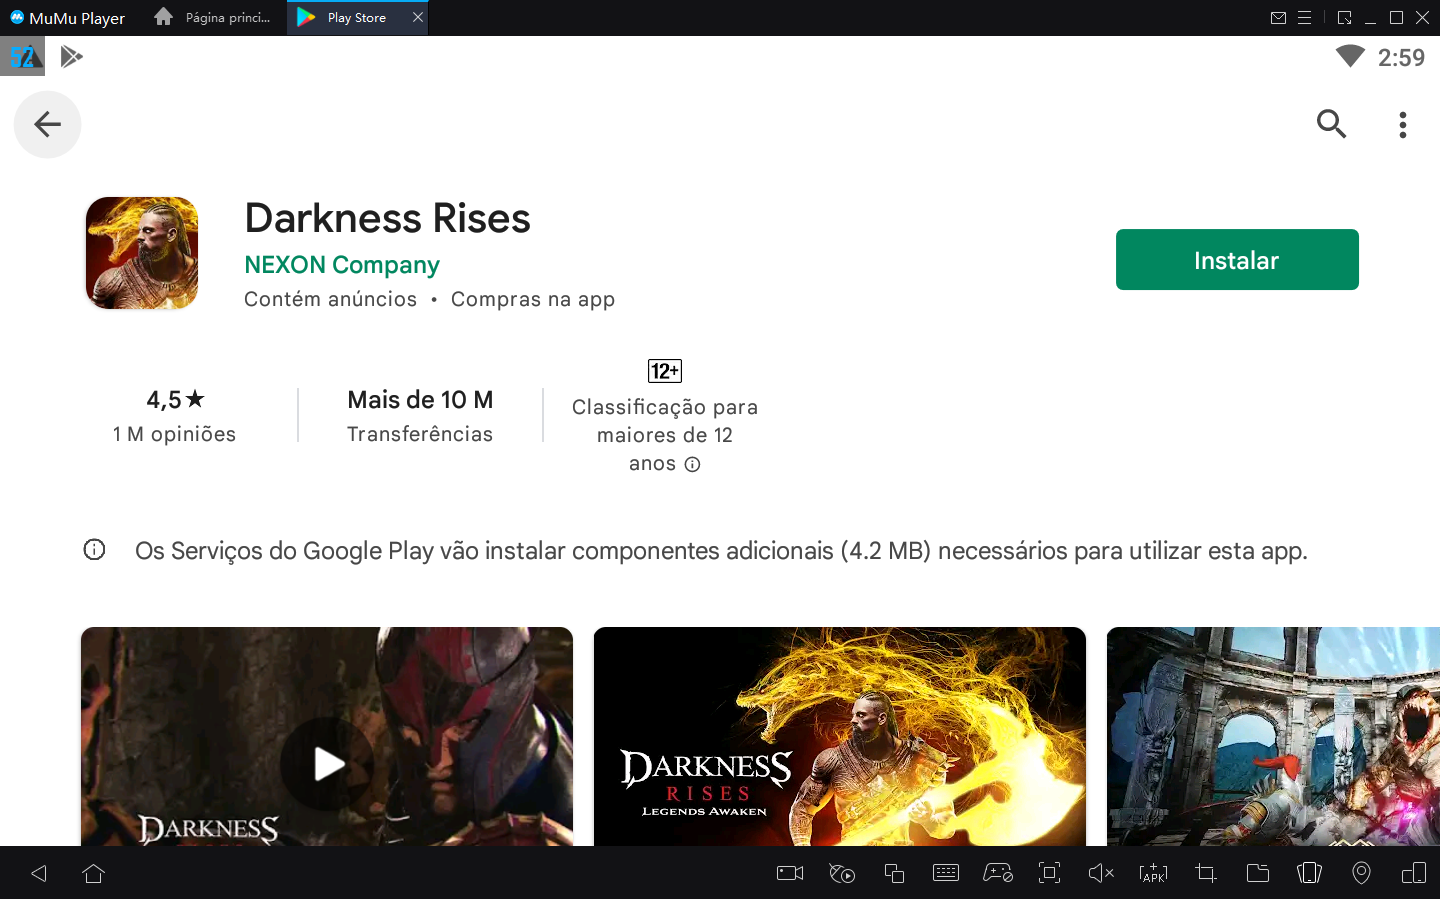
Task: Toggle shake mode with the vibration icon
Action: point(1309,872)
